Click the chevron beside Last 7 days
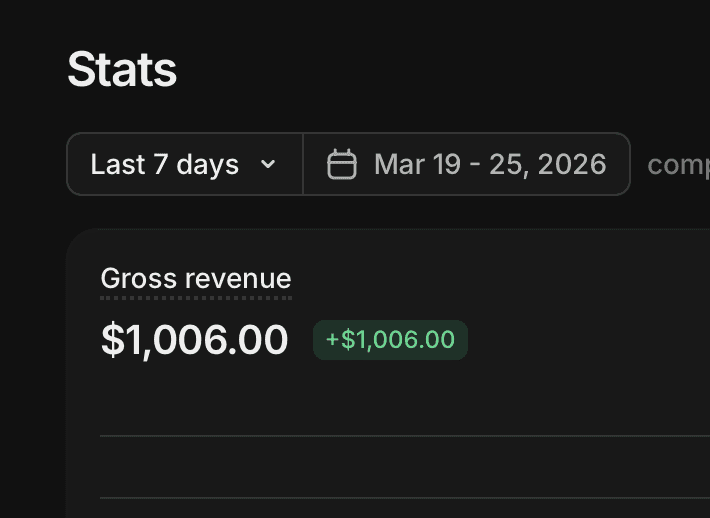 [267, 164]
